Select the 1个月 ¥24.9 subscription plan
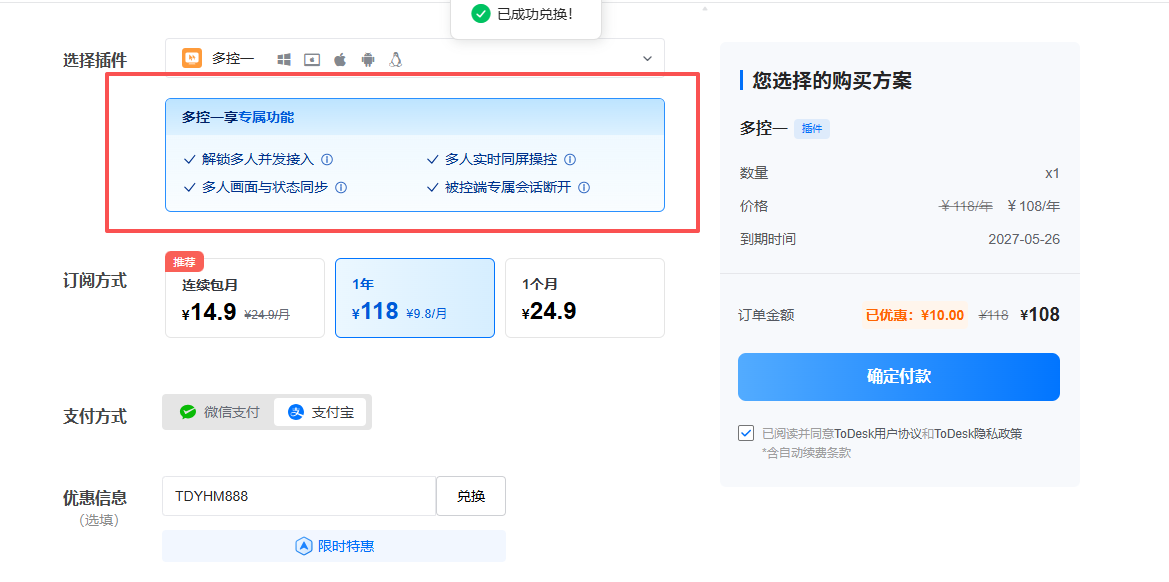This screenshot has width=1169, height=582. tap(584, 298)
